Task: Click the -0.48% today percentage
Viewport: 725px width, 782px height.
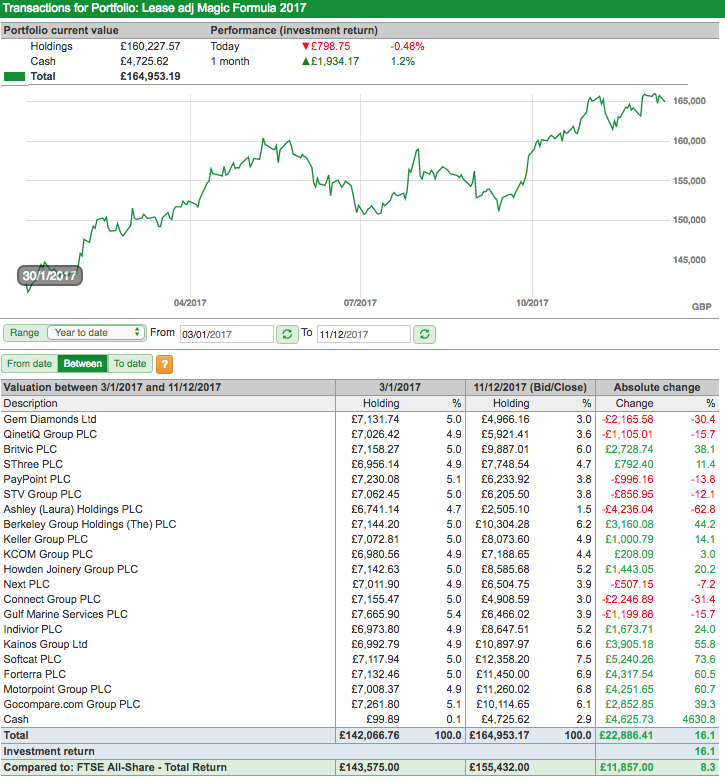Action: click(x=407, y=46)
